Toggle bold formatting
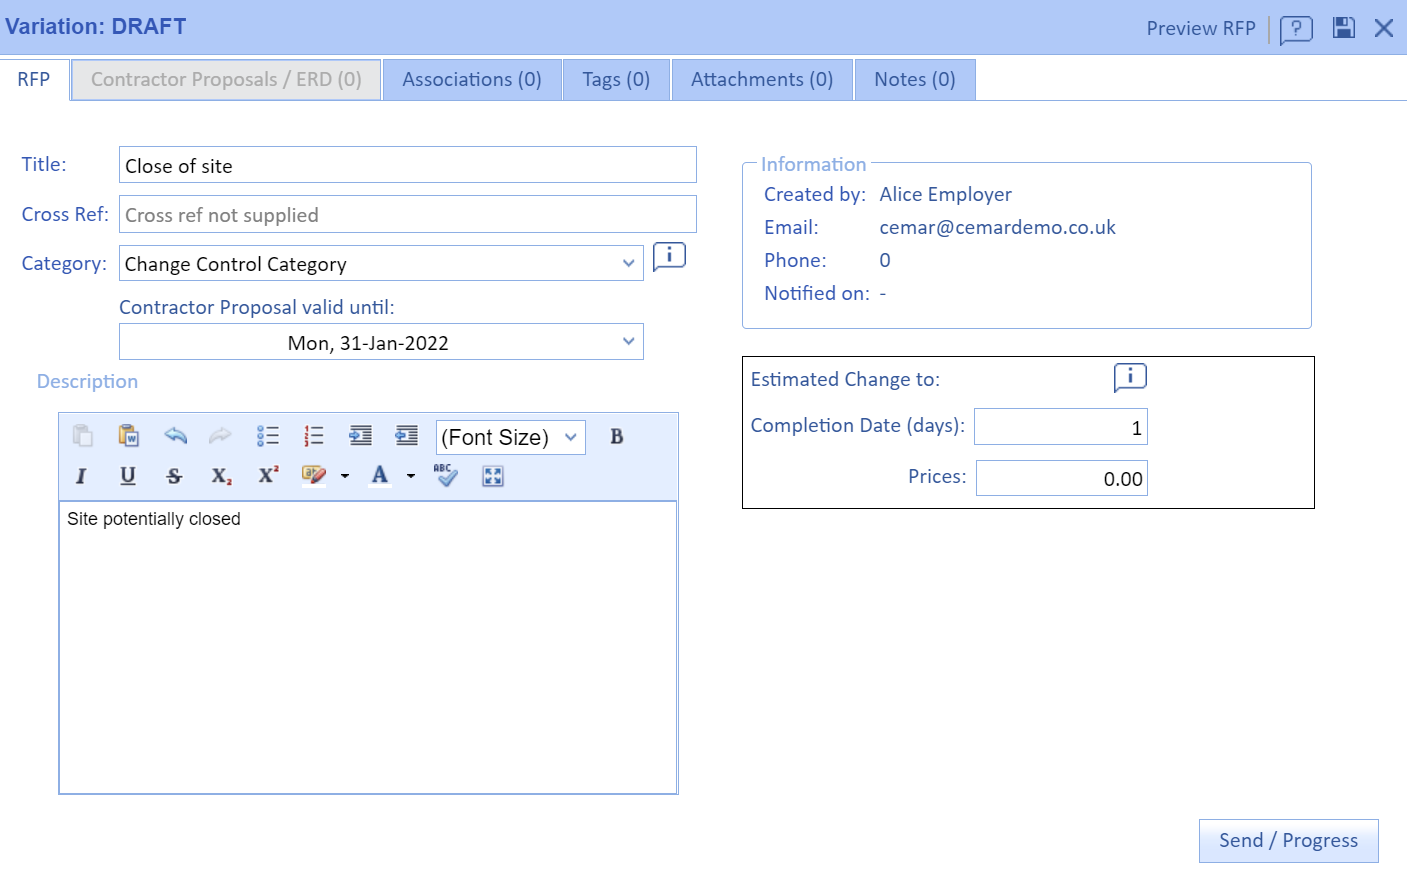Image resolution: width=1407 pixels, height=889 pixels. (616, 437)
